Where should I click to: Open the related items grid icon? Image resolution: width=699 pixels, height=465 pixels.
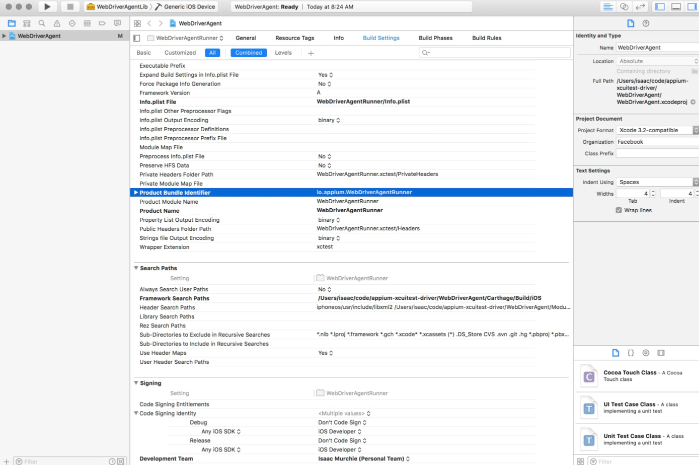(x=137, y=22)
